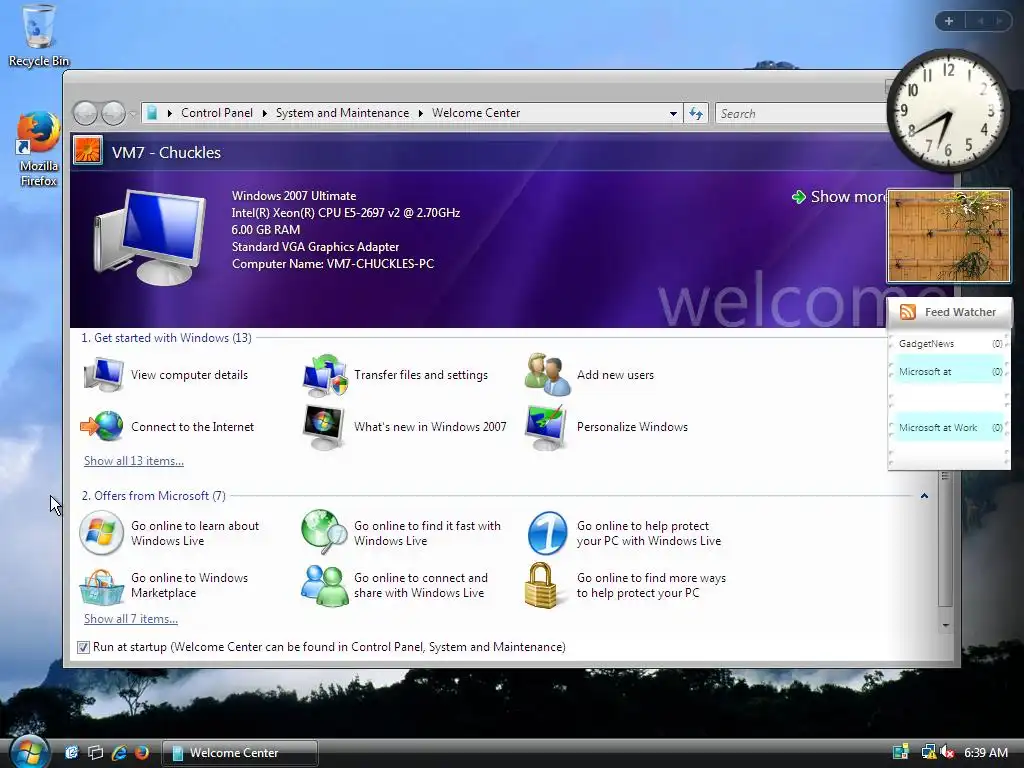This screenshot has height=768, width=1024.
Task: Select the GadgetNews feed entry
Action: [x=948, y=344]
